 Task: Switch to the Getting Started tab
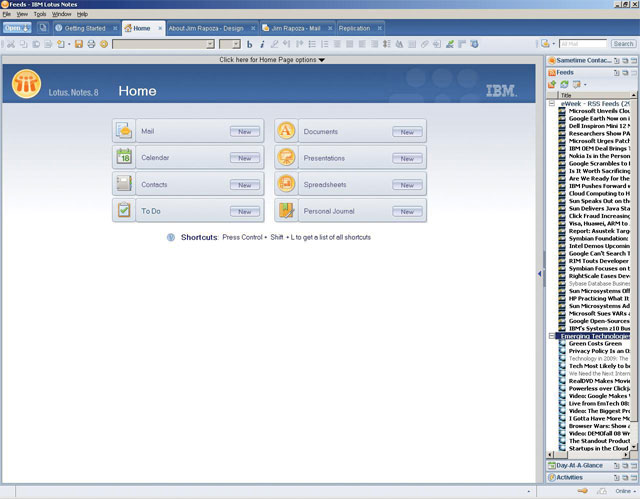pos(85,28)
